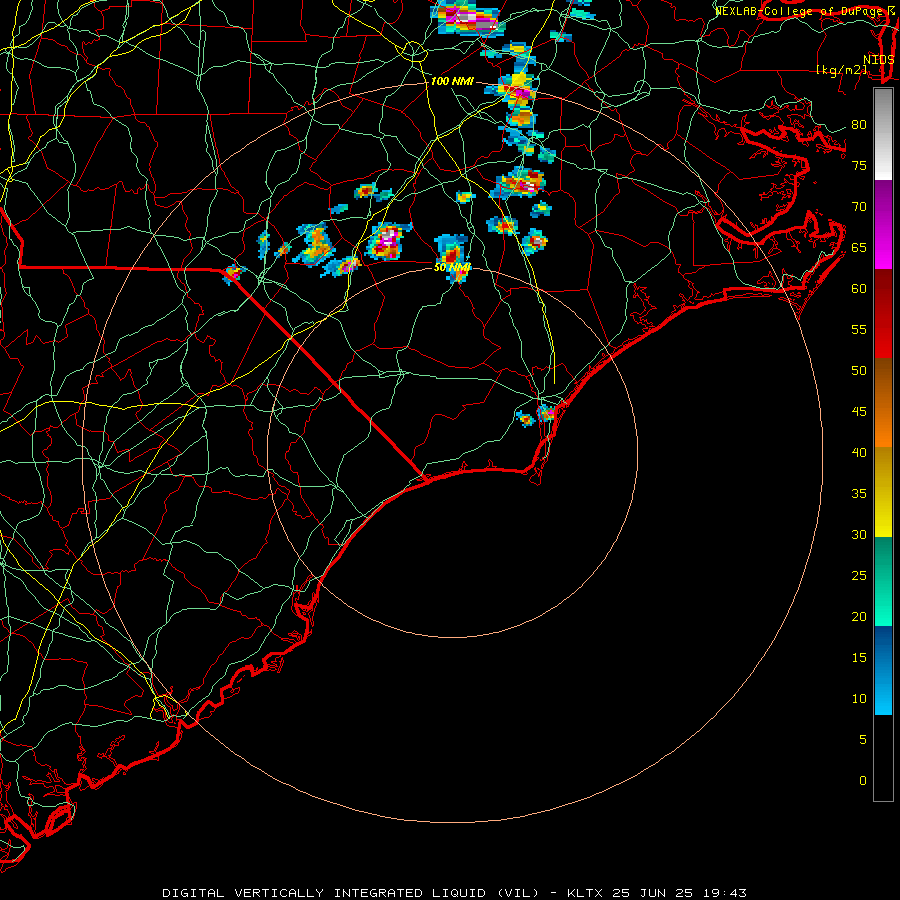Select the green segment of color scale
This screenshot has width=900, height=900.
[883, 581]
